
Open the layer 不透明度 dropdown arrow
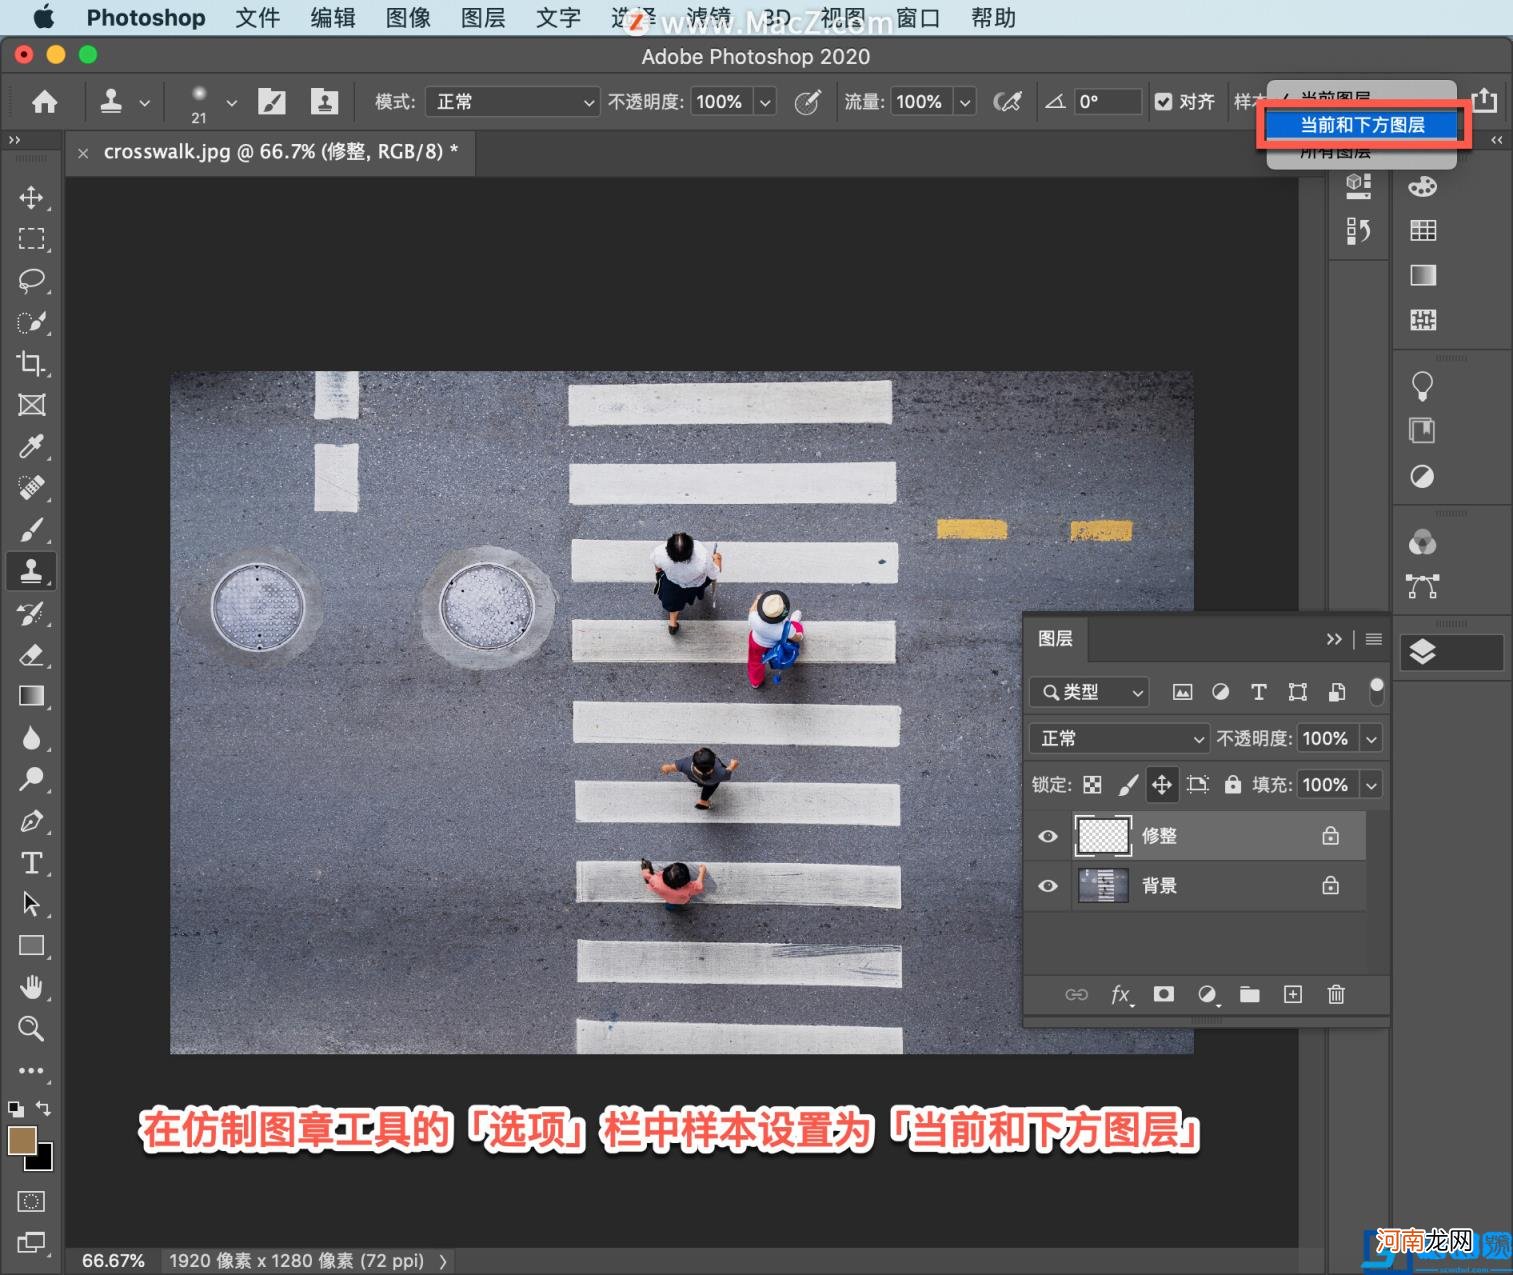[x=1372, y=738]
